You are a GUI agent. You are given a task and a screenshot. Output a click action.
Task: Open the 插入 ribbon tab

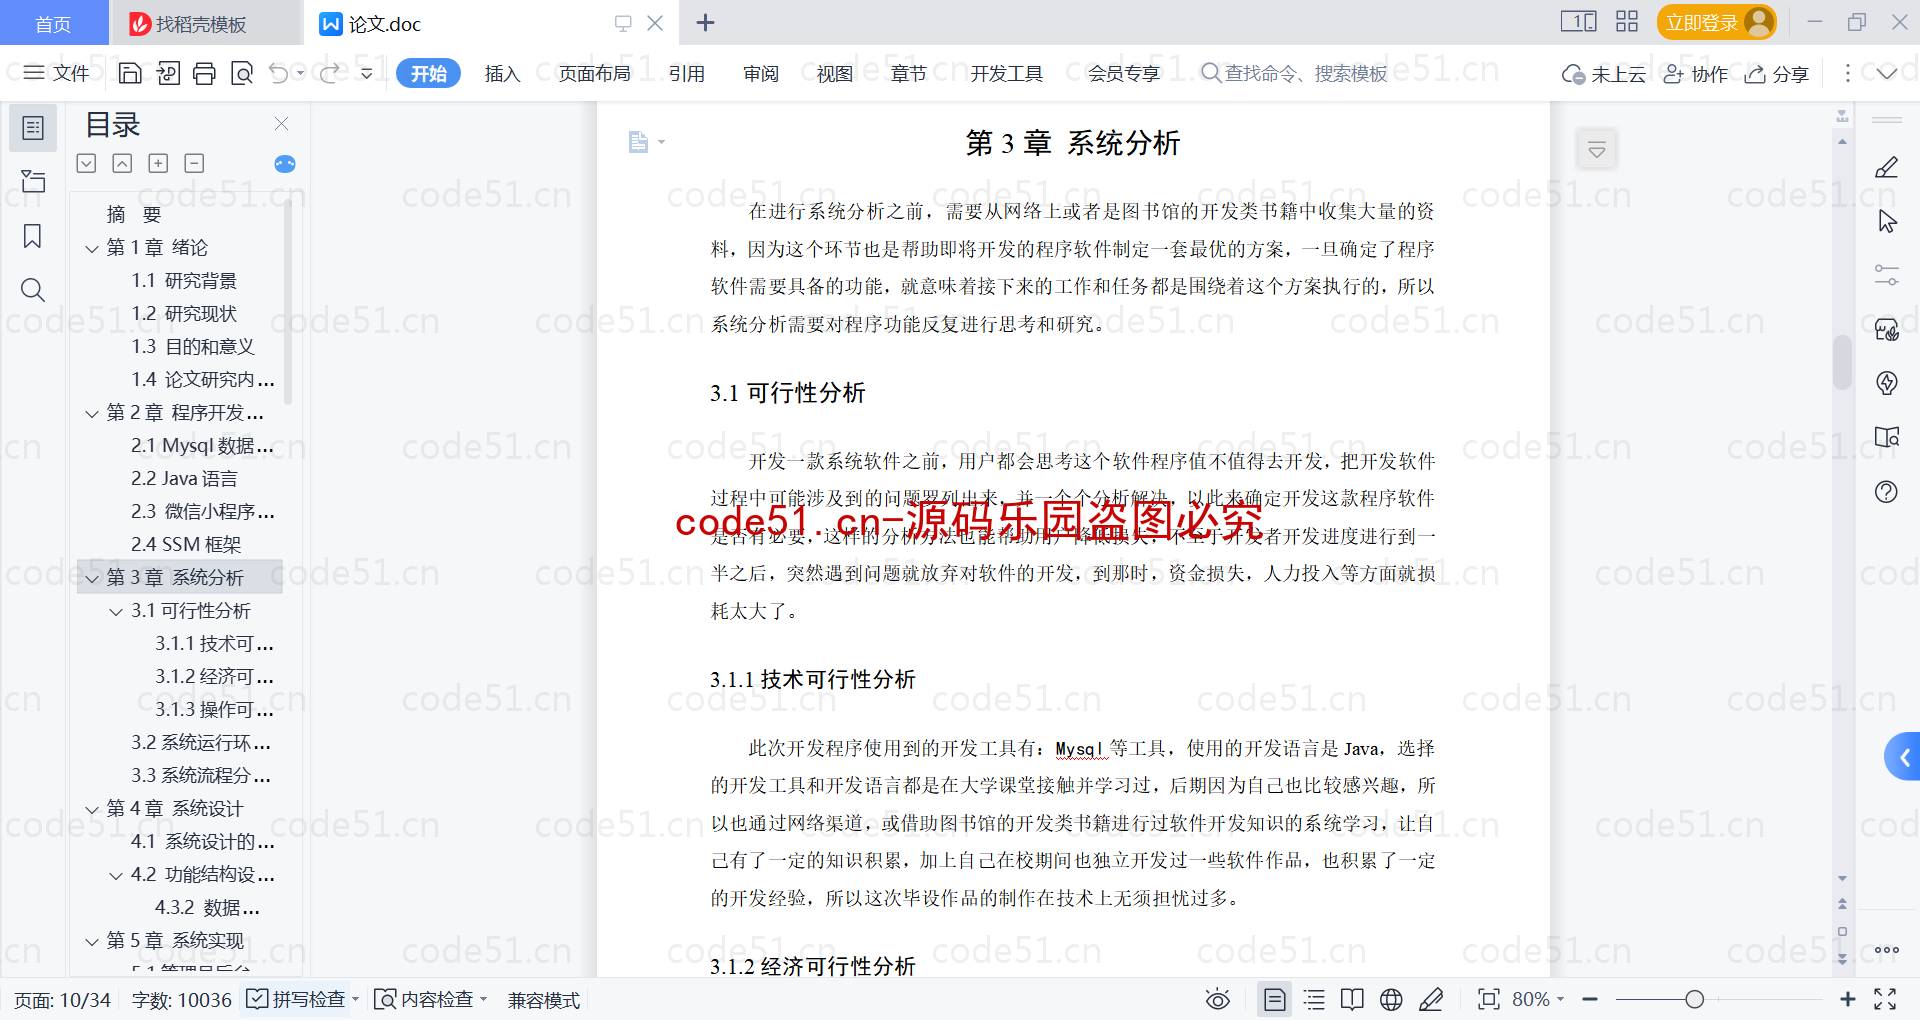[502, 73]
